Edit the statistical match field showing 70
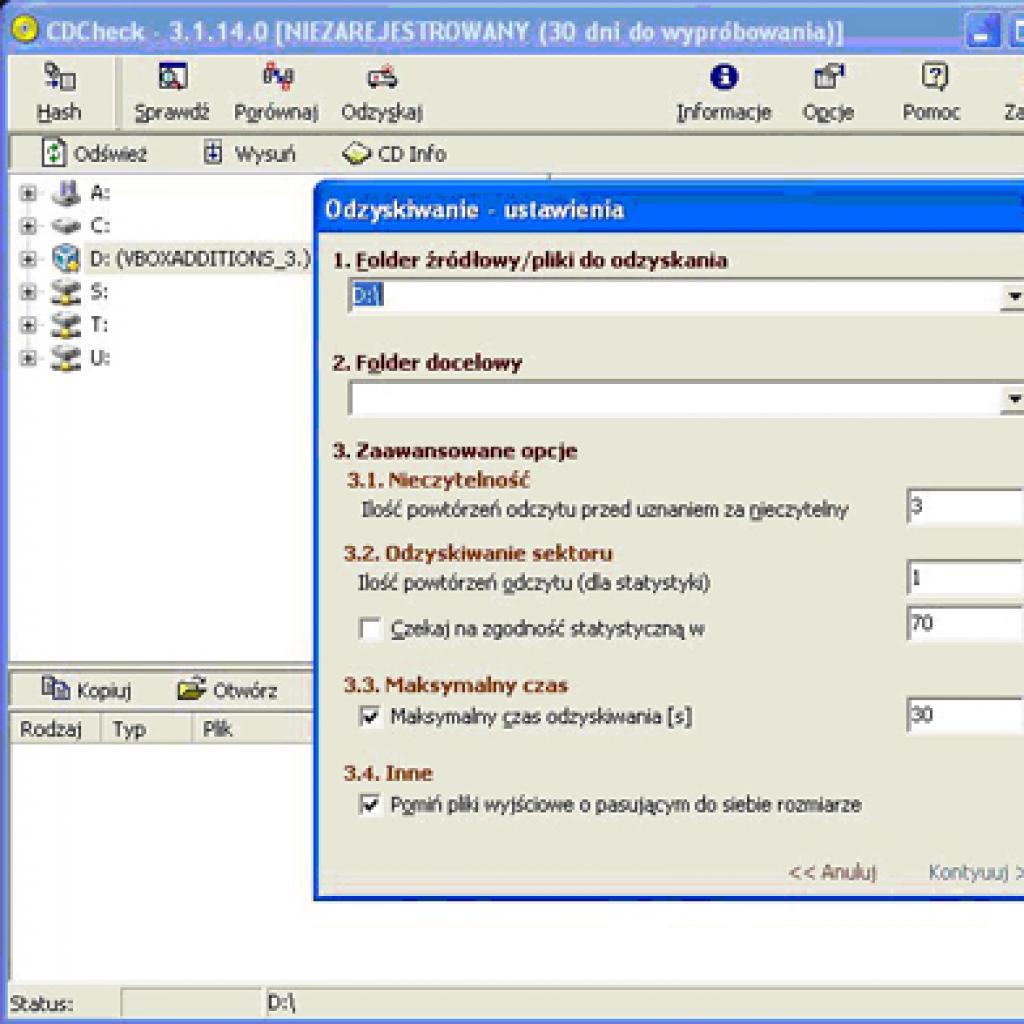 click(965, 624)
